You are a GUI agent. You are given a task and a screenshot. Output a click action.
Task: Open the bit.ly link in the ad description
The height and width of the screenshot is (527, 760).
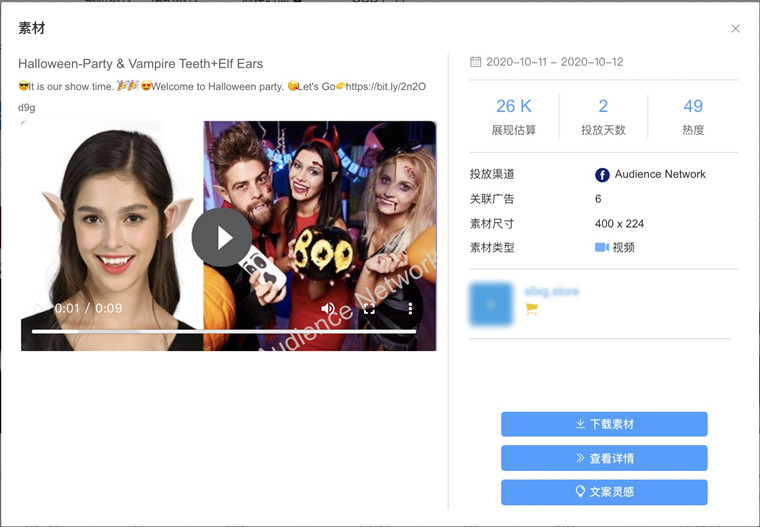coord(385,87)
